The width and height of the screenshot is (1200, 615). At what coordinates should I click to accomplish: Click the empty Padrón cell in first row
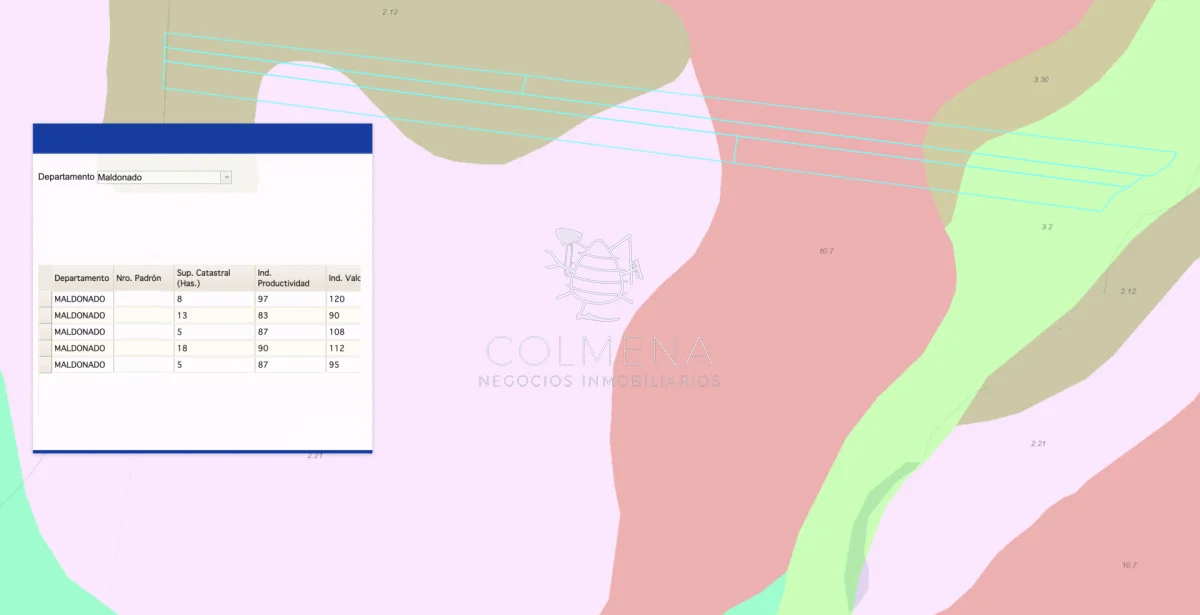(144, 299)
